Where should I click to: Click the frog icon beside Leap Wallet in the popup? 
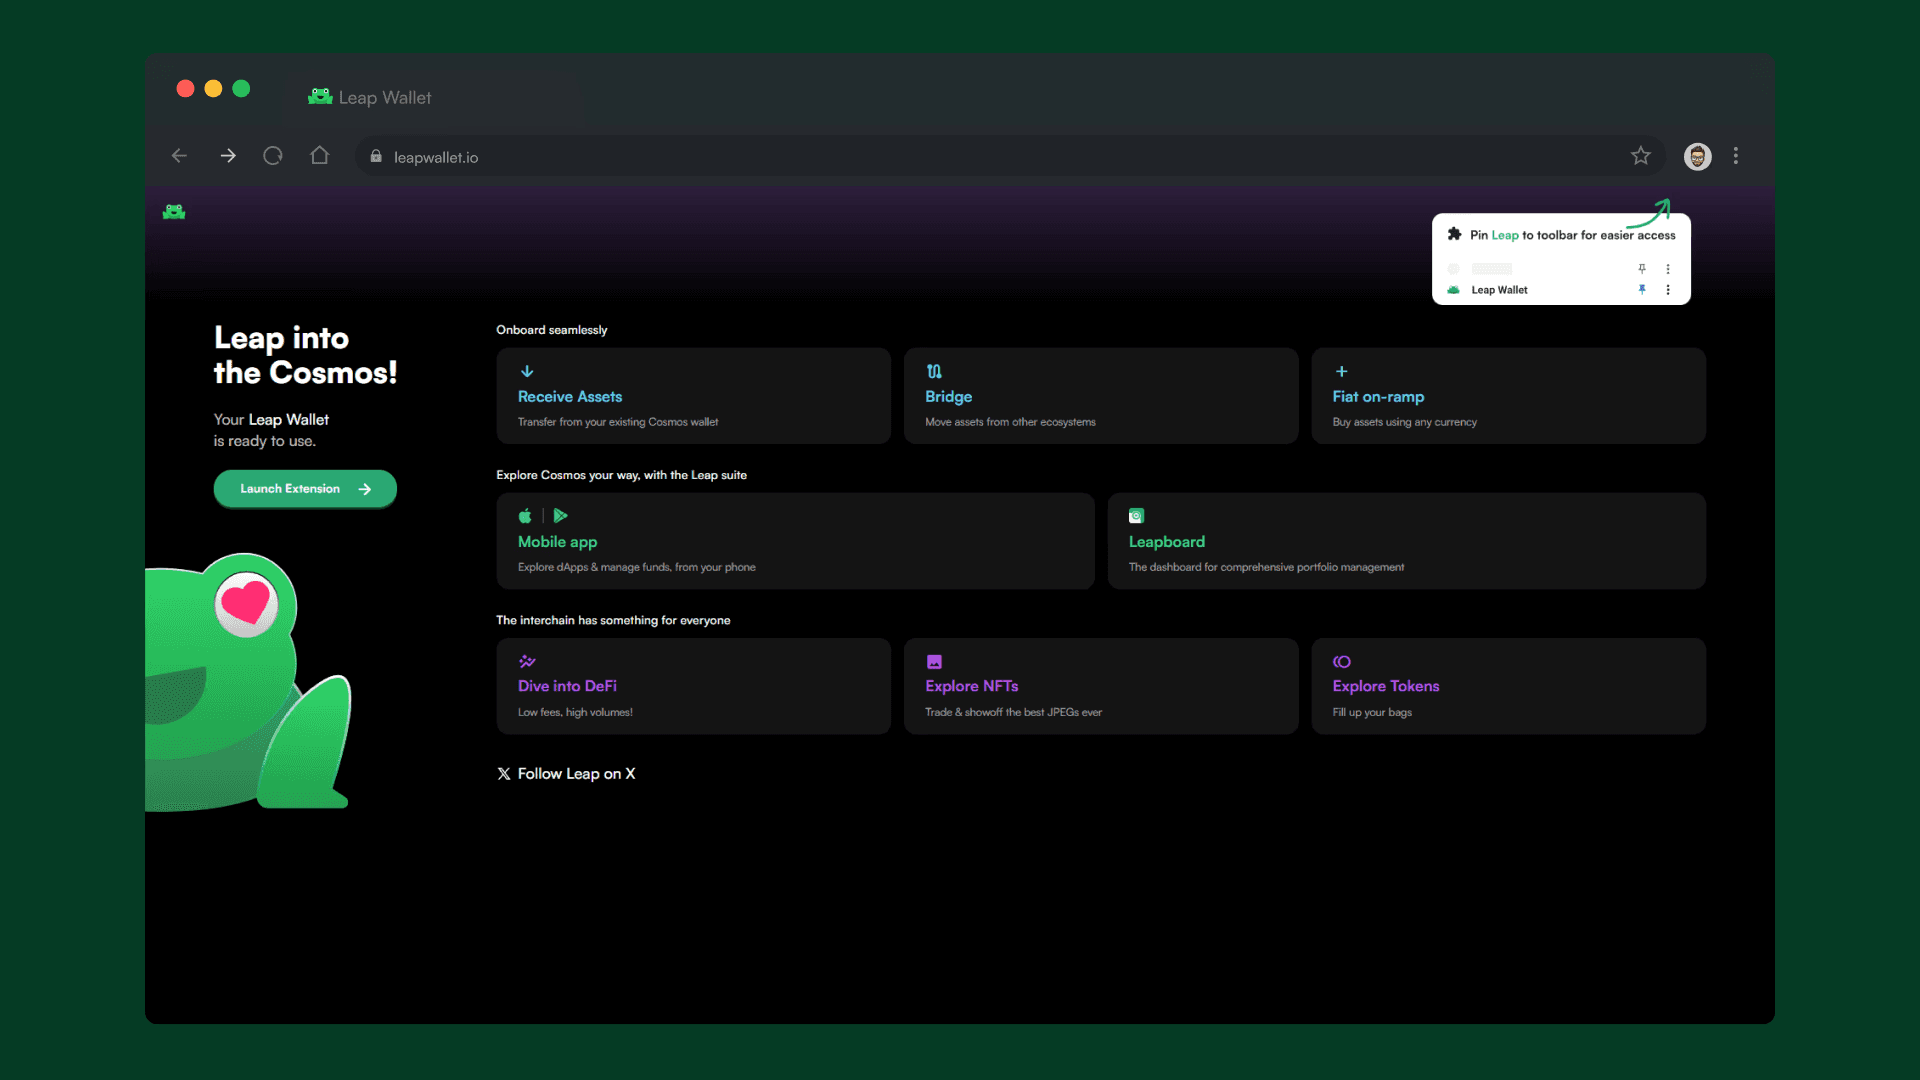(x=1454, y=290)
